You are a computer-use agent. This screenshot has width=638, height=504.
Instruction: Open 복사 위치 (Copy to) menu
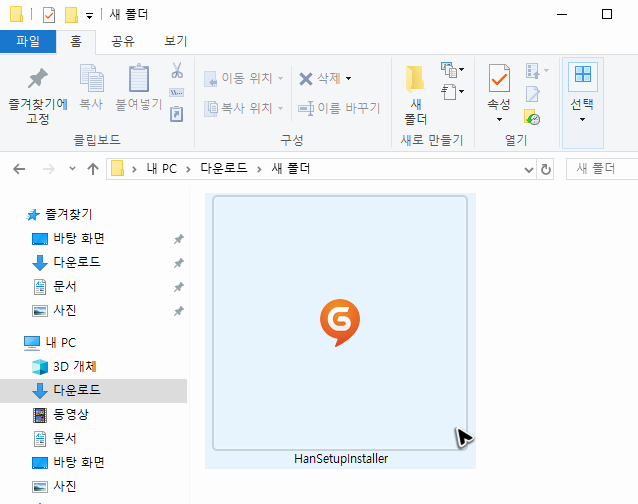tap(244, 108)
